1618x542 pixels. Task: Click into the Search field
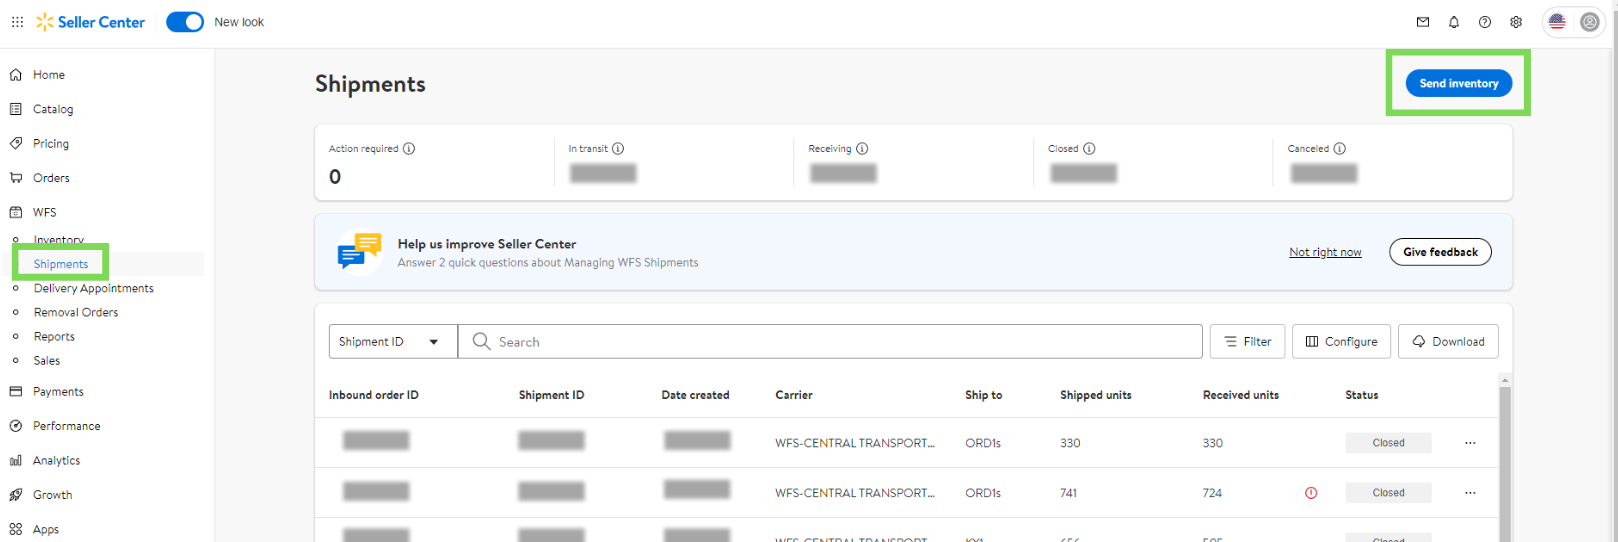coord(830,341)
